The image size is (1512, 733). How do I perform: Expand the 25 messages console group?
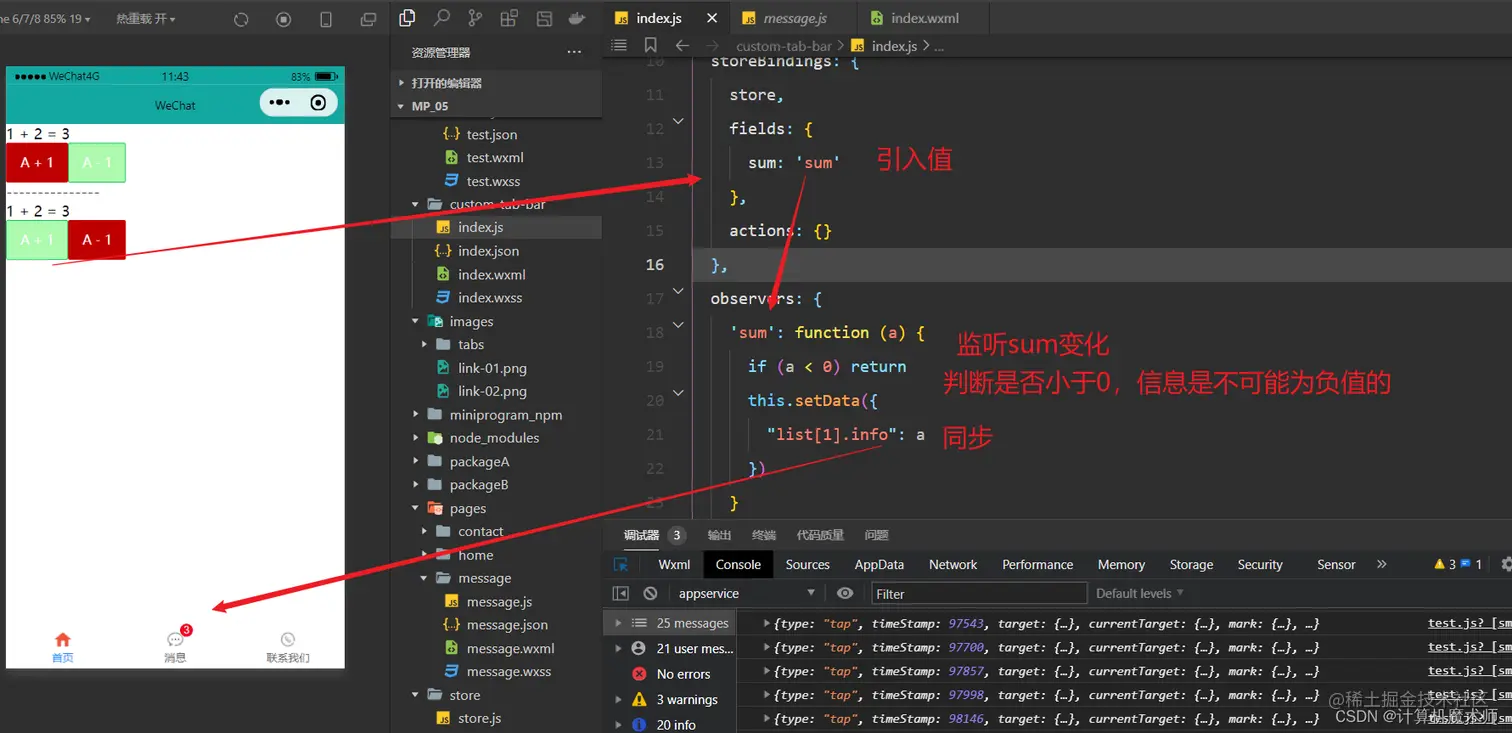point(618,623)
